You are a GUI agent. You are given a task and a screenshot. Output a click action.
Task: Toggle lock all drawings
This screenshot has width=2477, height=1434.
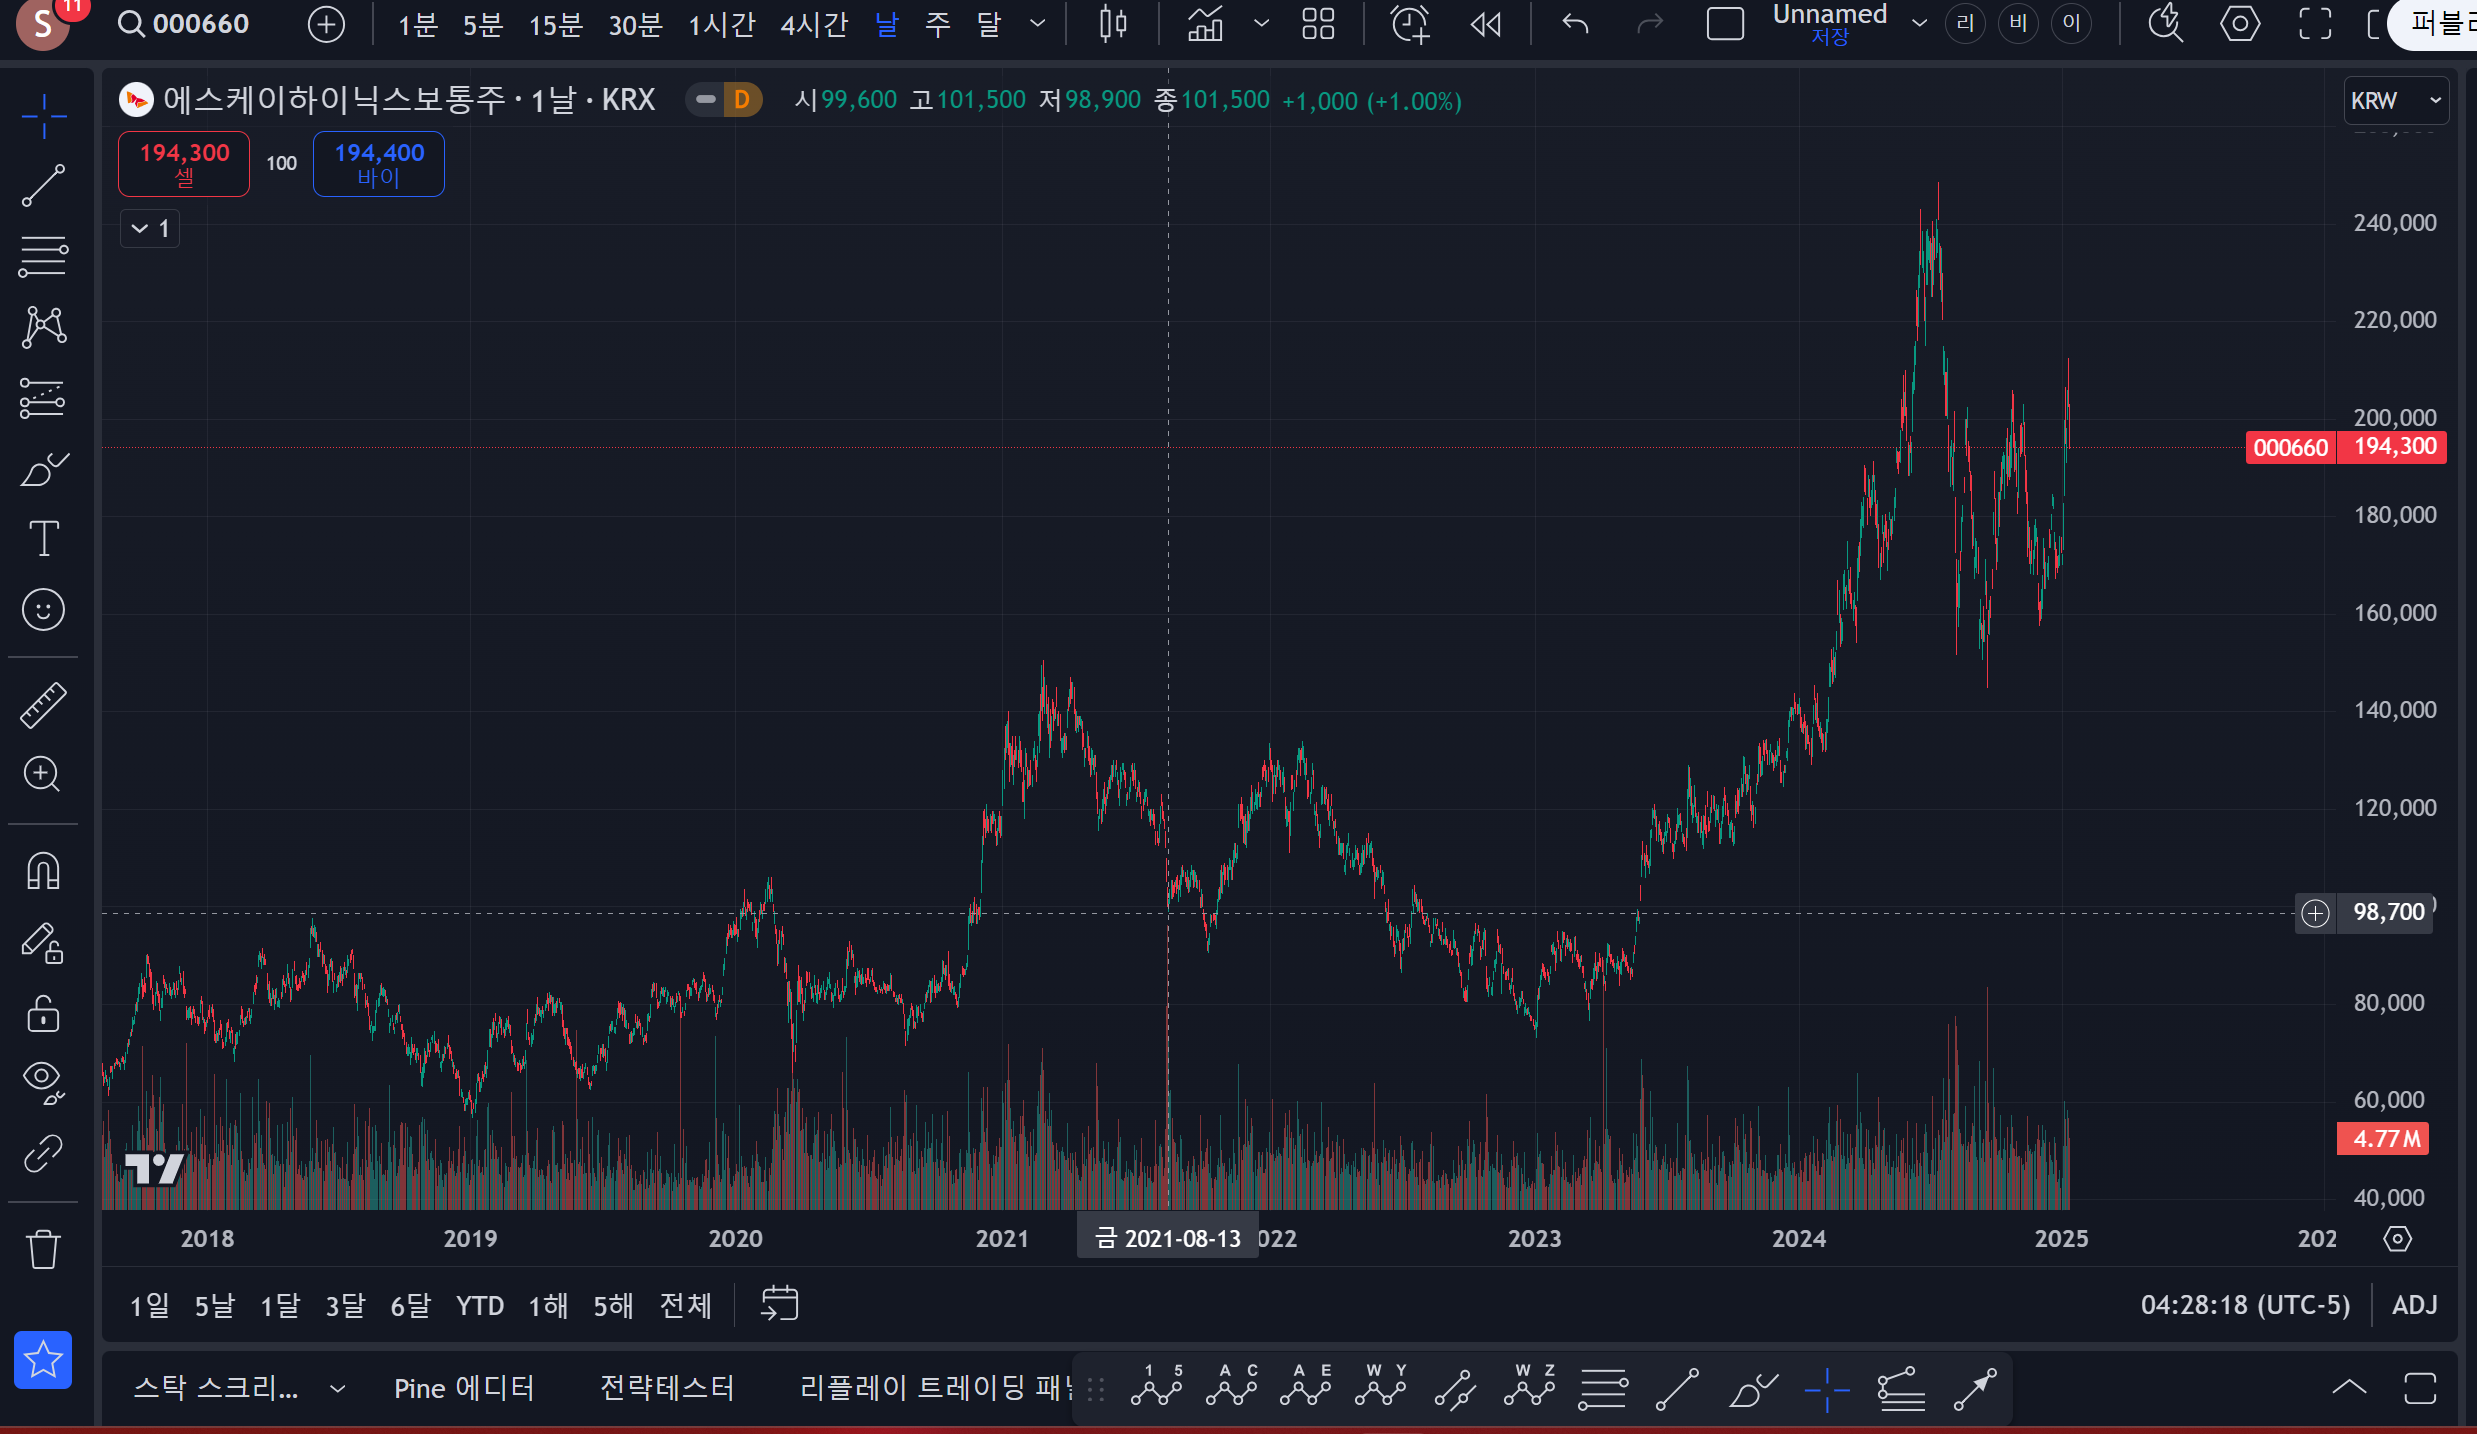tap(44, 1013)
